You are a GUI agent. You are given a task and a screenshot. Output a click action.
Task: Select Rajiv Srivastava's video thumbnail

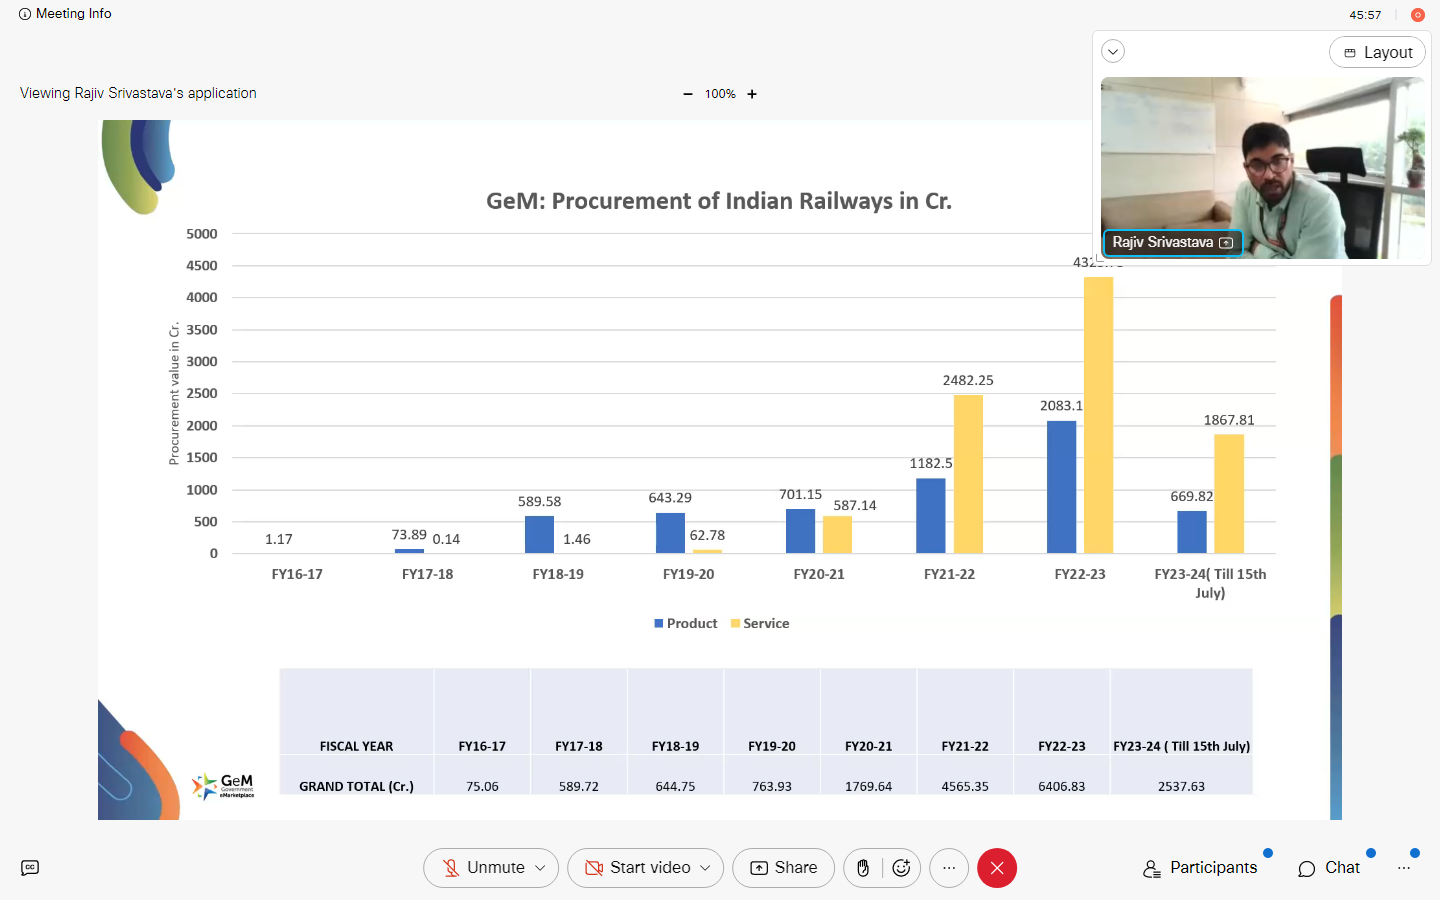click(x=1262, y=167)
